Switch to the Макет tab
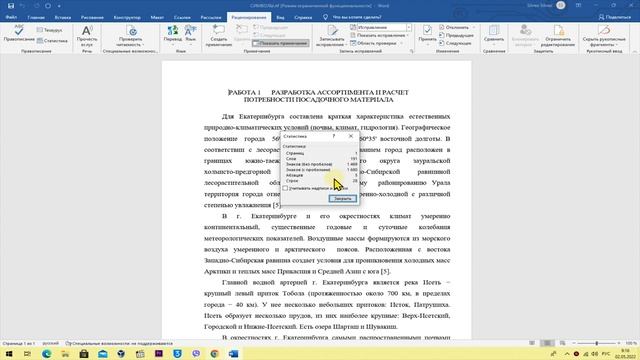Viewport: 640px width, 360px height. pyautogui.click(x=157, y=17)
